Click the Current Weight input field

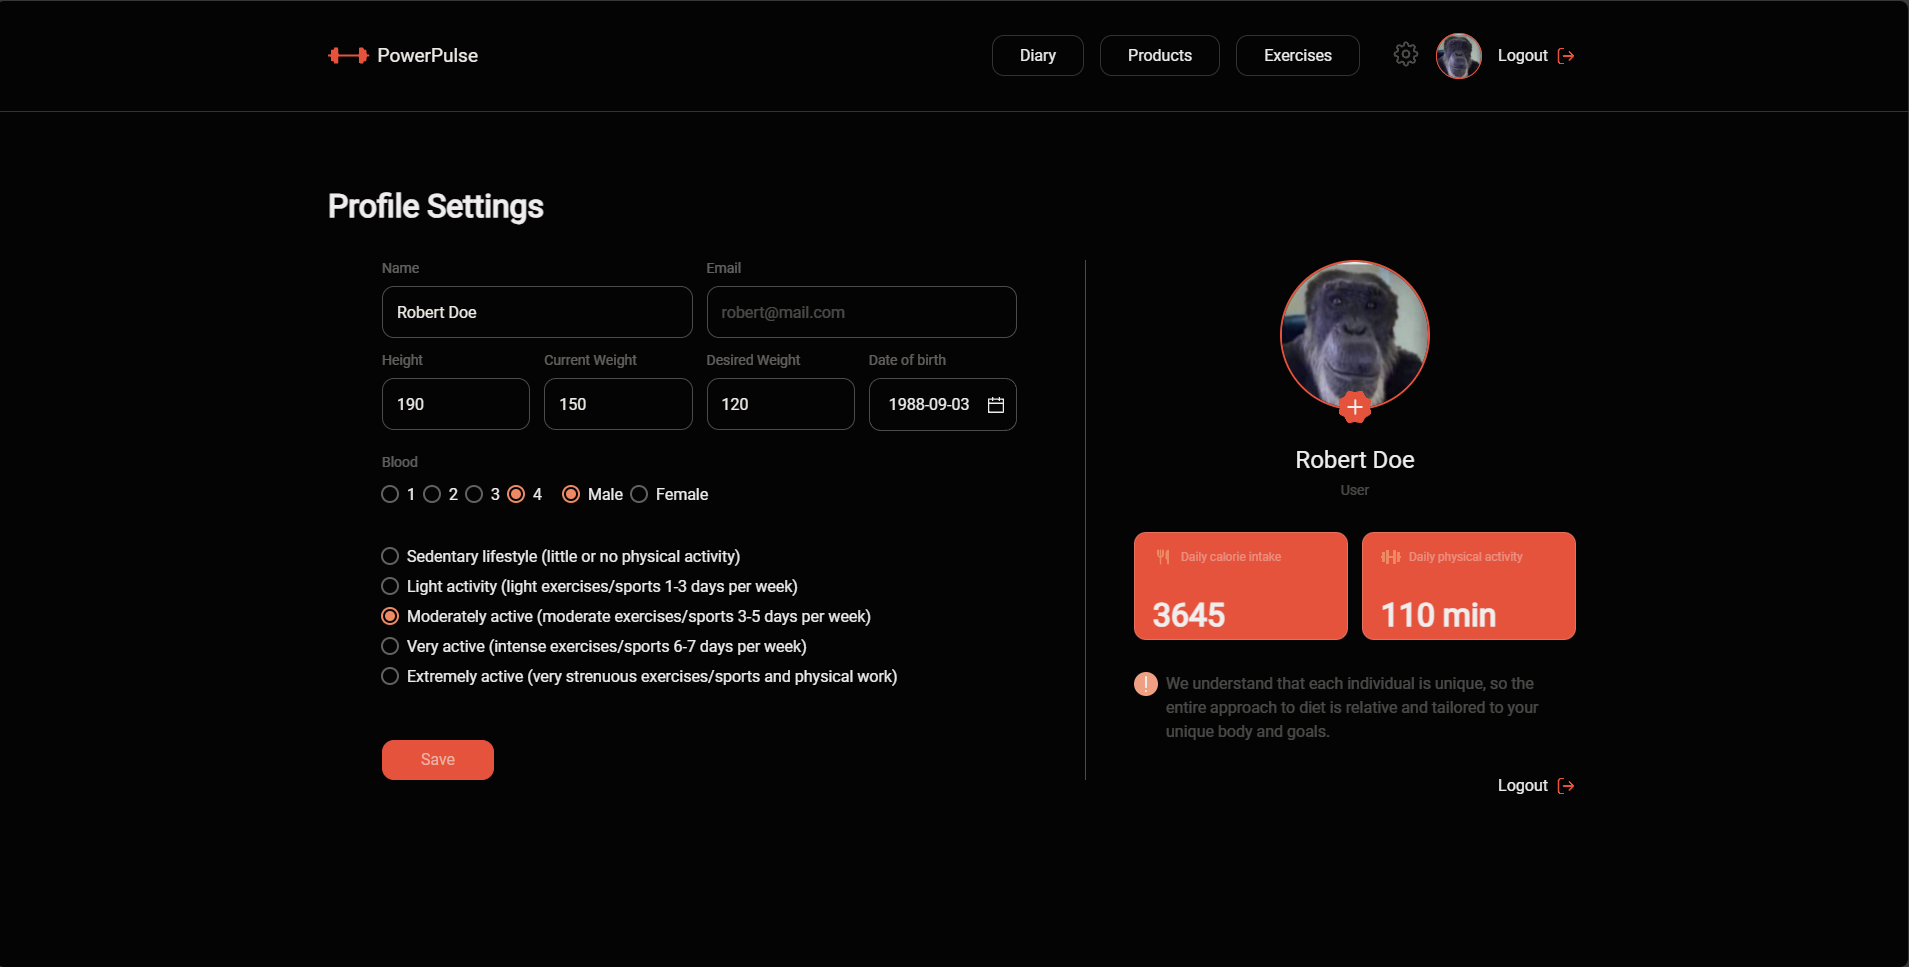pyautogui.click(x=618, y=404)
